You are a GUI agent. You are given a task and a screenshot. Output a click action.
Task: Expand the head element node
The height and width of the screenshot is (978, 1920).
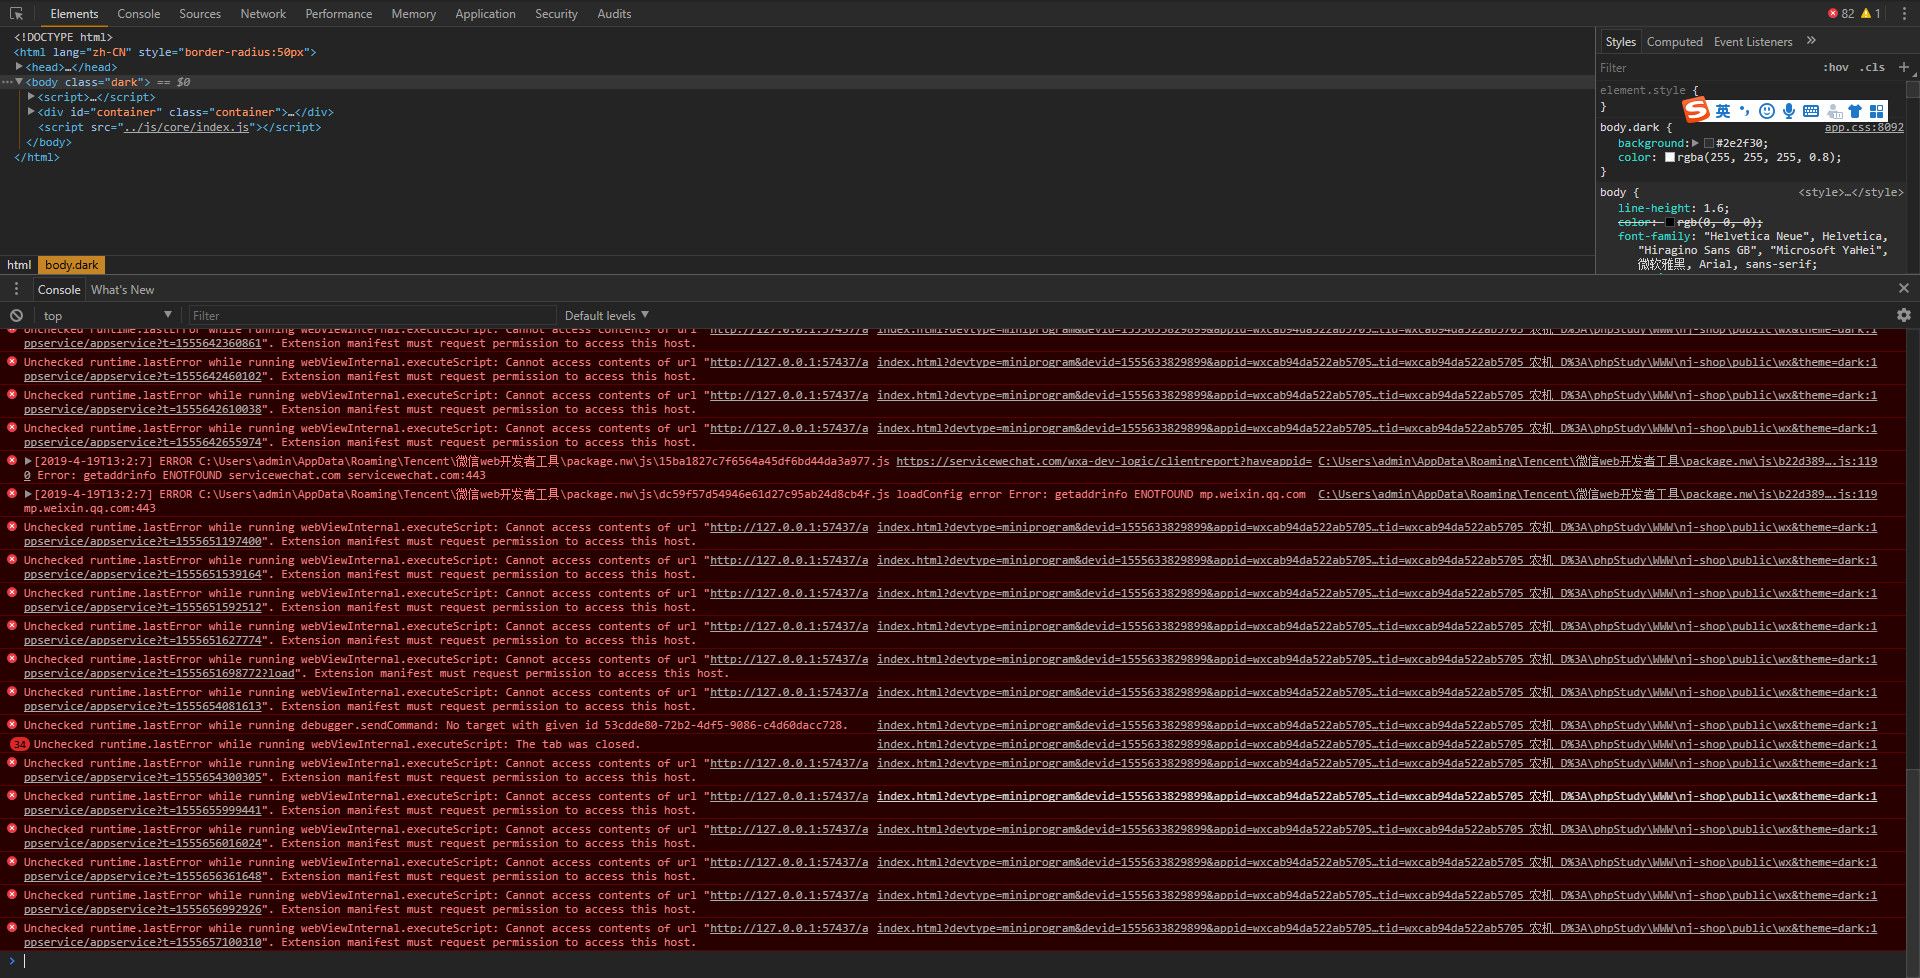click(x=19, y=67)
